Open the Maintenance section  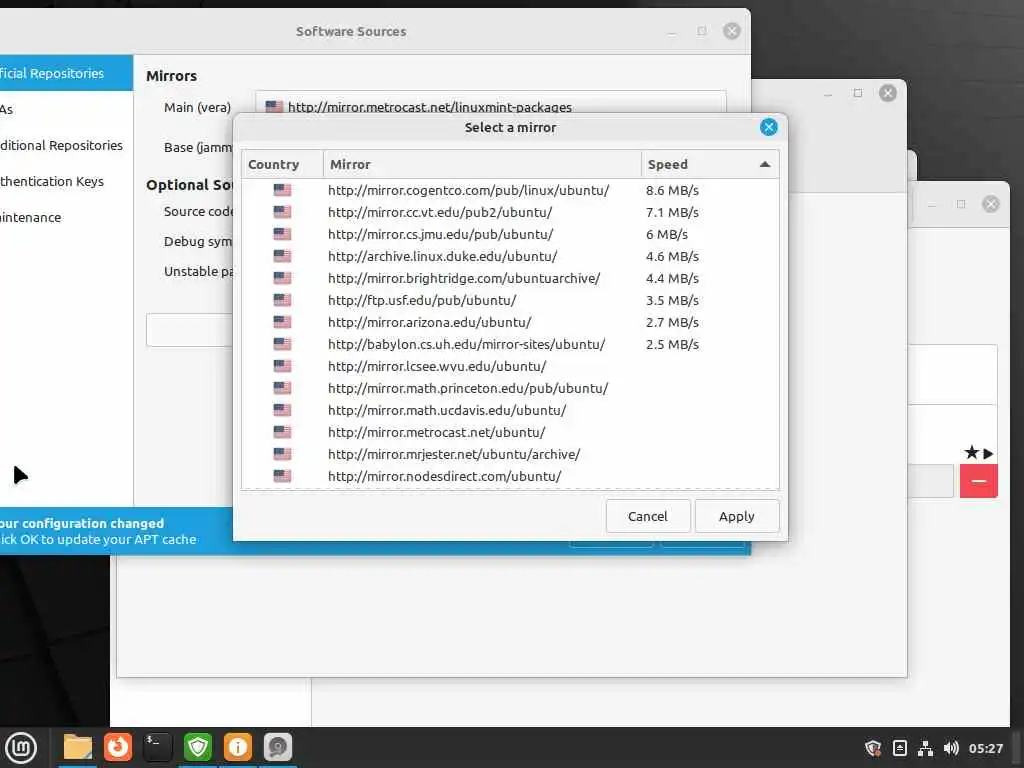click(65, 217)
